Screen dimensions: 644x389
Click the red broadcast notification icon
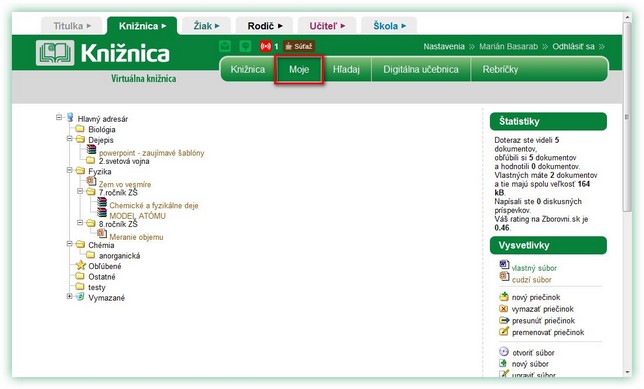pyautogui.click(x=266, y=46)
